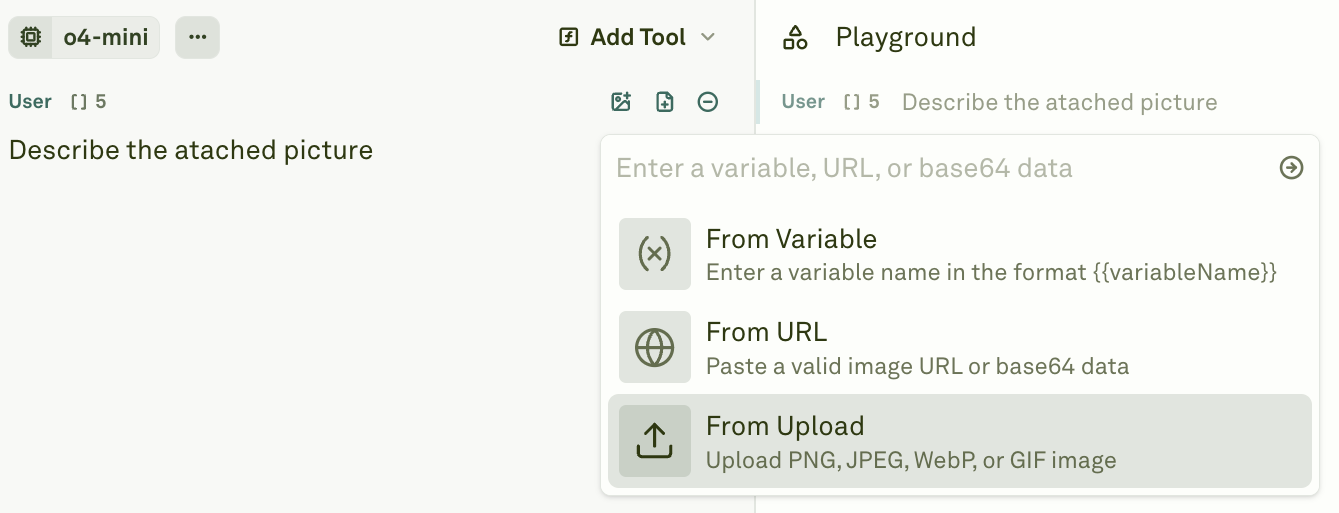
Task: Choose the From URL option
Action: tap(960, 347)
